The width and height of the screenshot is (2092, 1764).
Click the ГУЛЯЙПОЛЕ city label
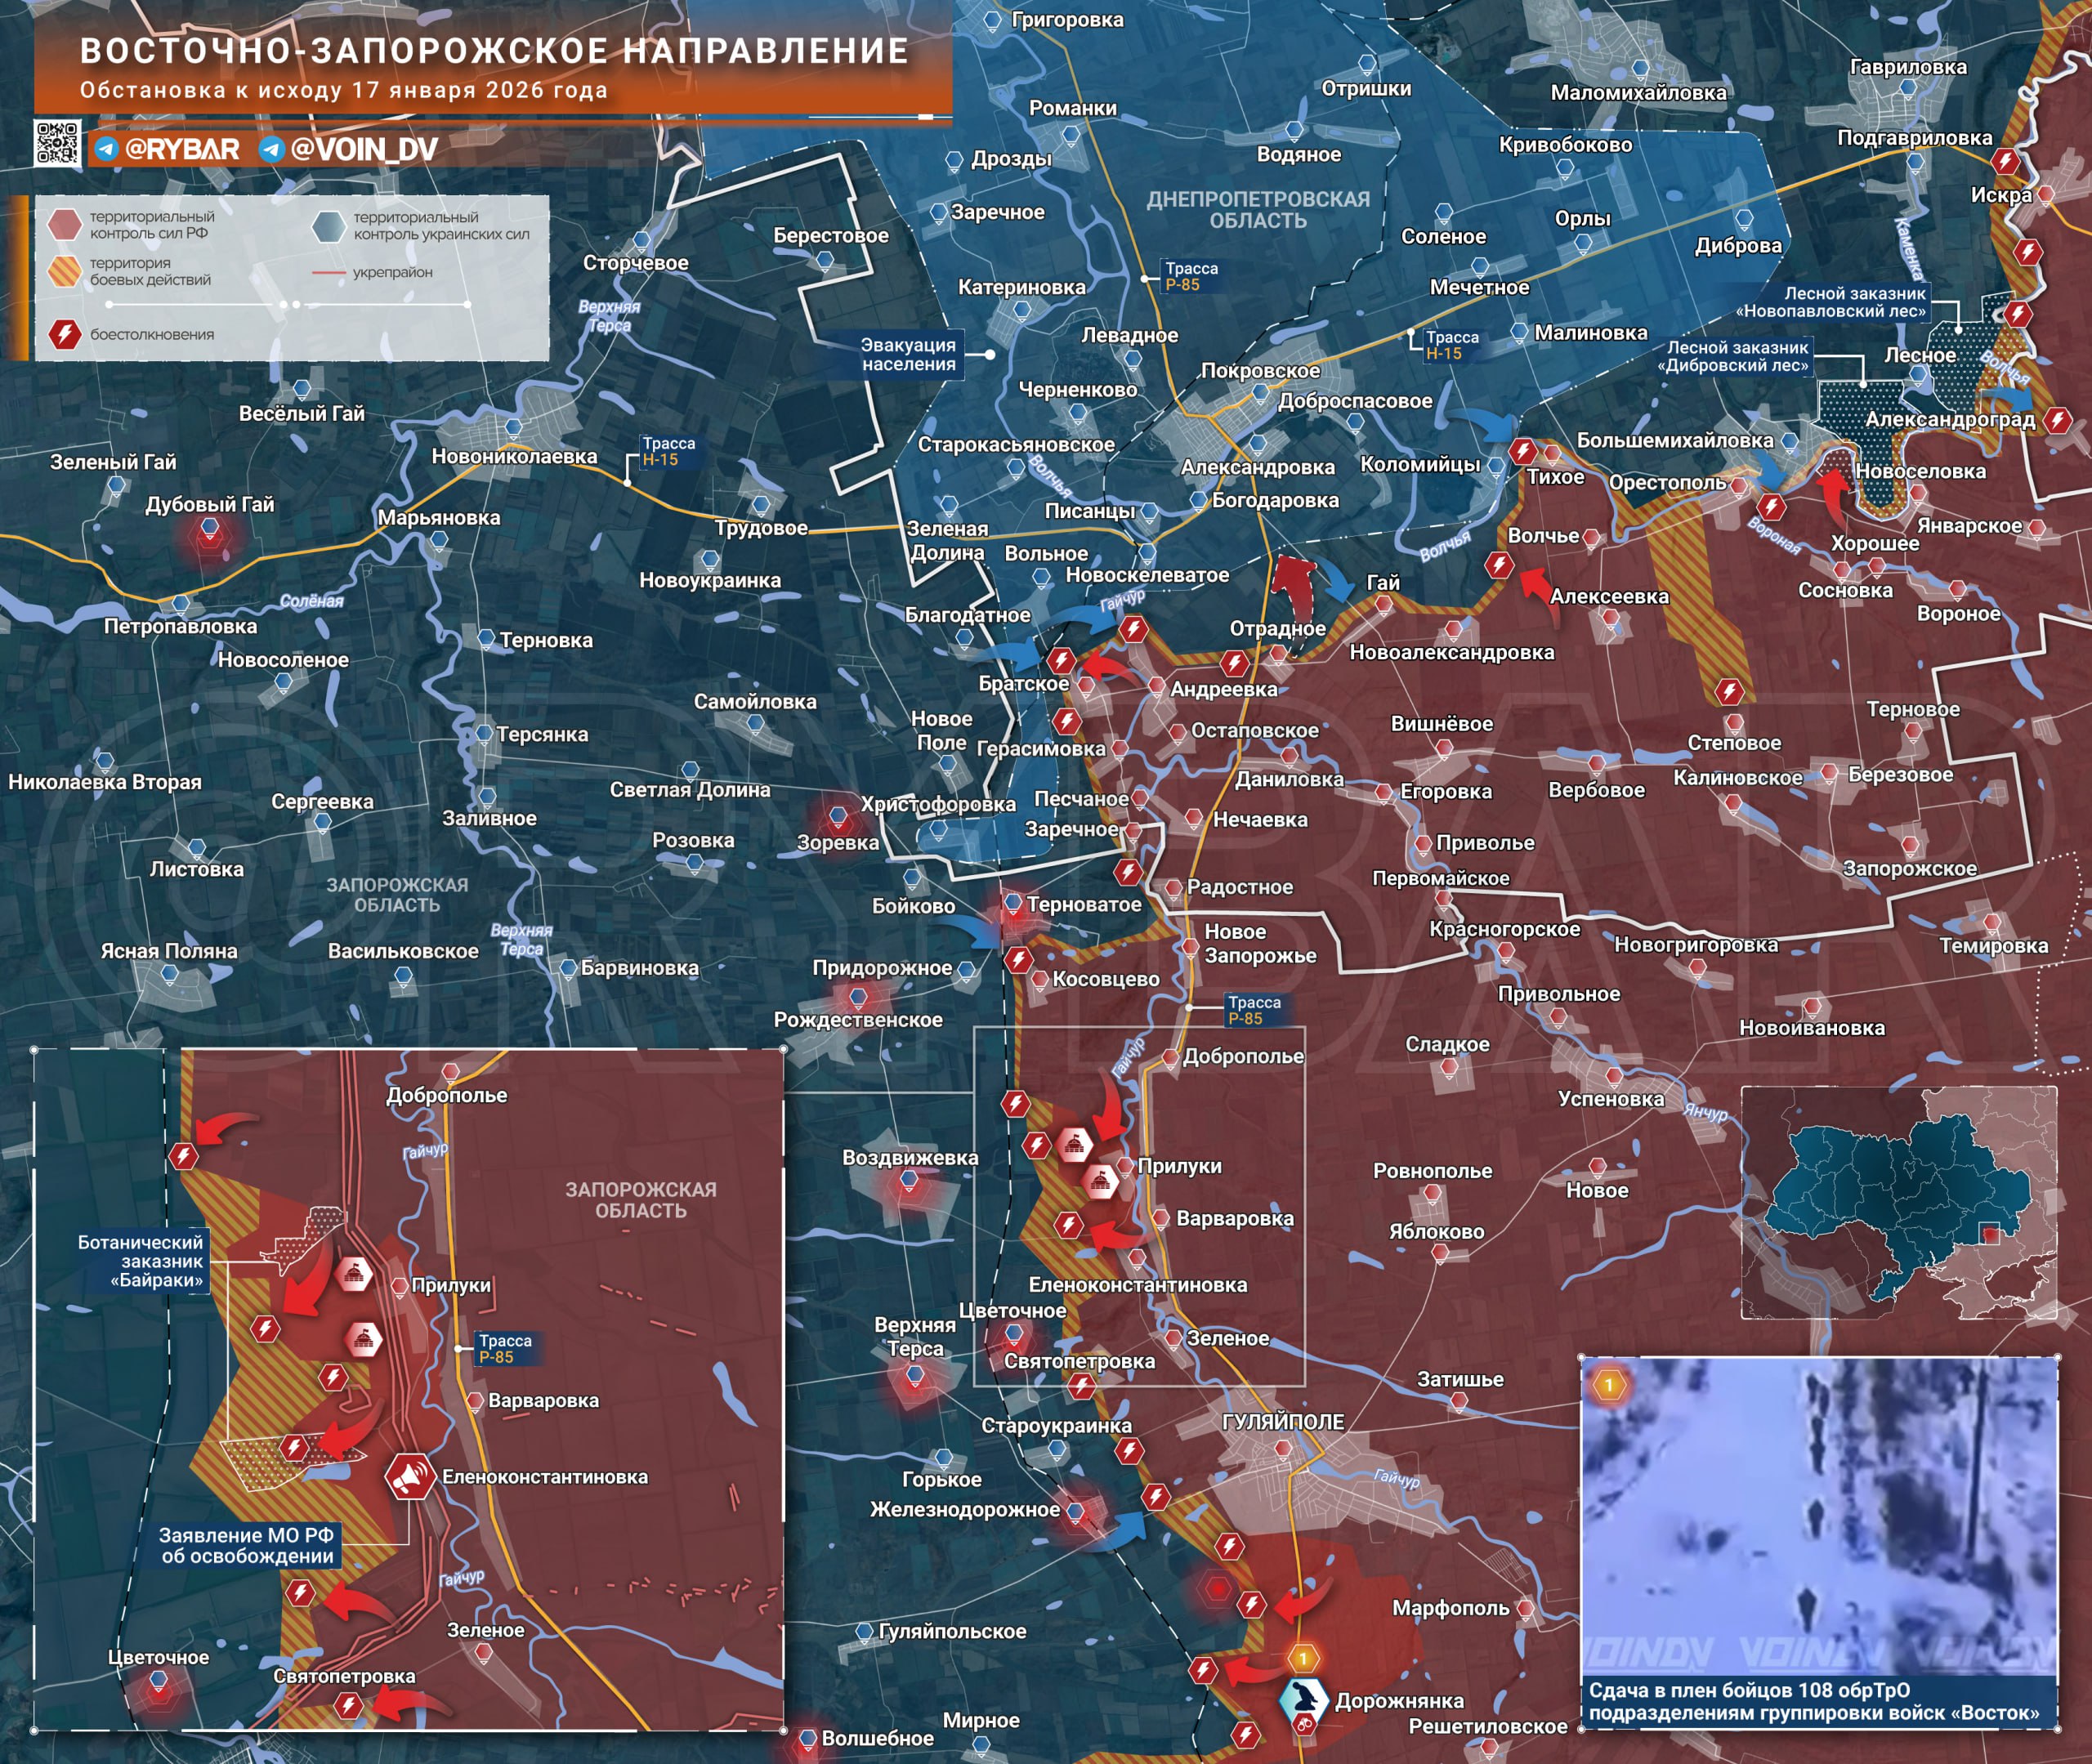1283,1422
